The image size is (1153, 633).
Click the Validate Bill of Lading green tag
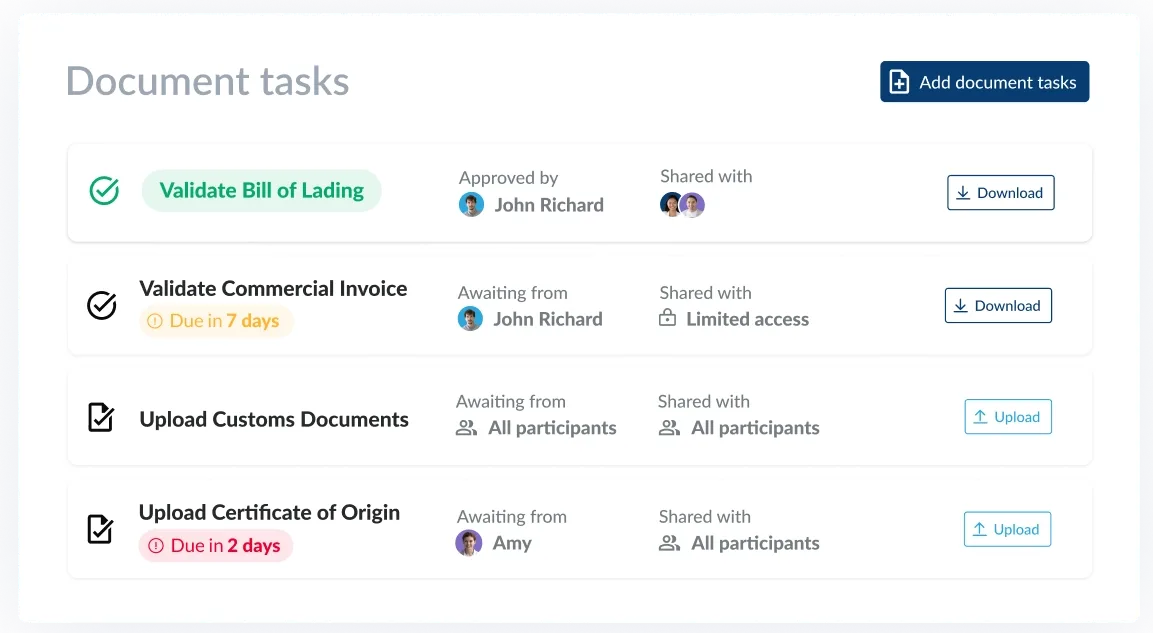(262, 190)
